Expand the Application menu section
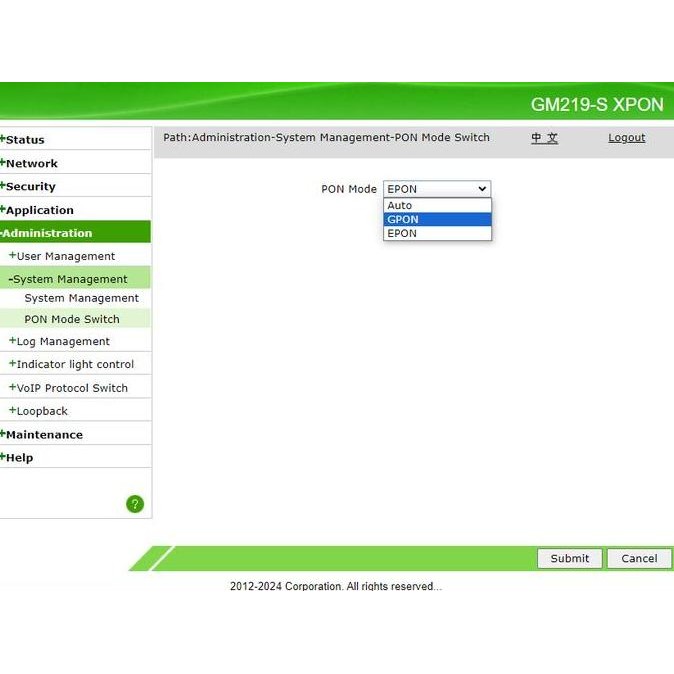 [39, 210]
